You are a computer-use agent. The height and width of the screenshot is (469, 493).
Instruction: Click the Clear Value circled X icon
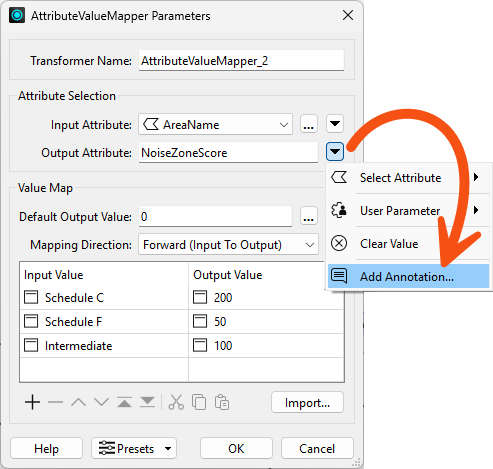339,243
